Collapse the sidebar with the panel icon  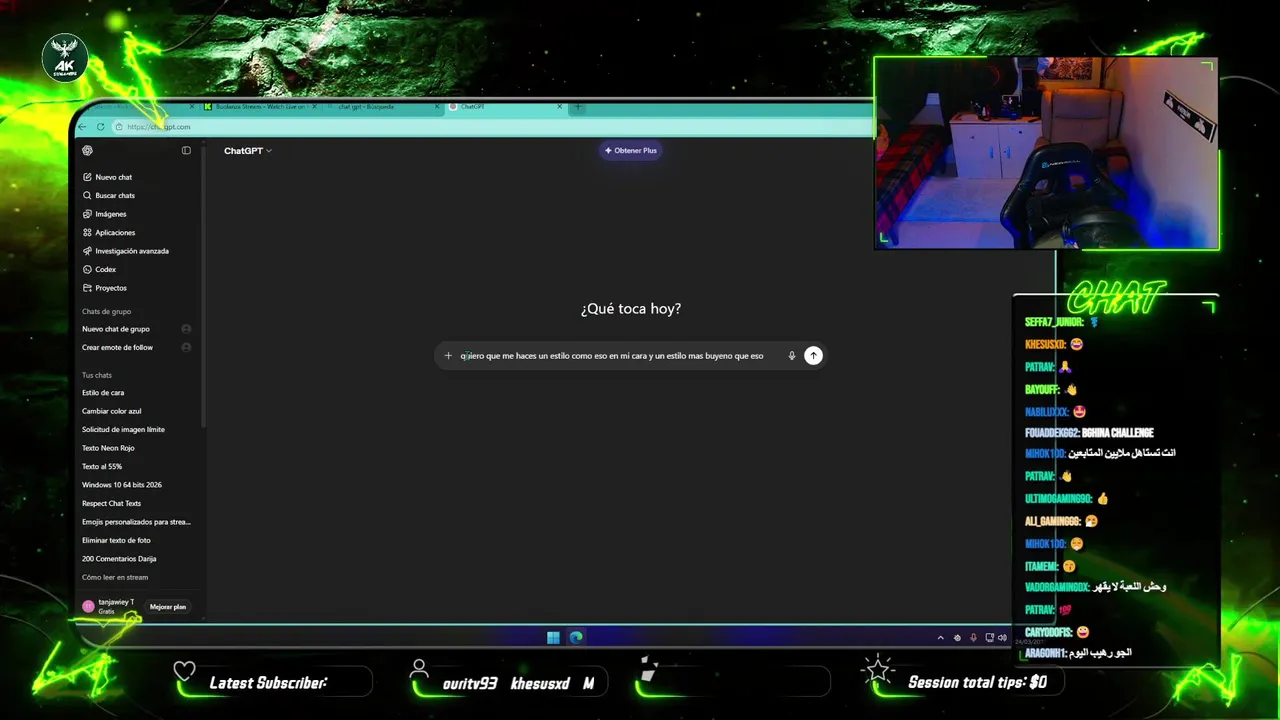(186, 151)
